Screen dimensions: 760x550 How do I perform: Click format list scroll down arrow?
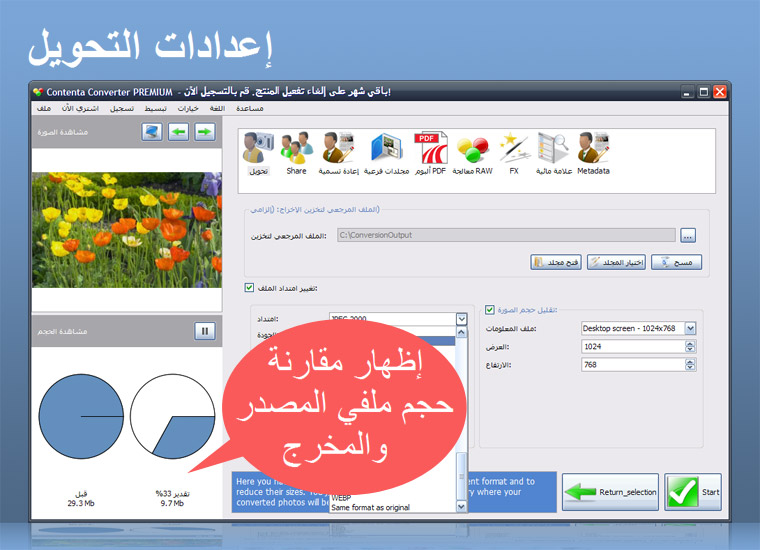tap(461, 506)
